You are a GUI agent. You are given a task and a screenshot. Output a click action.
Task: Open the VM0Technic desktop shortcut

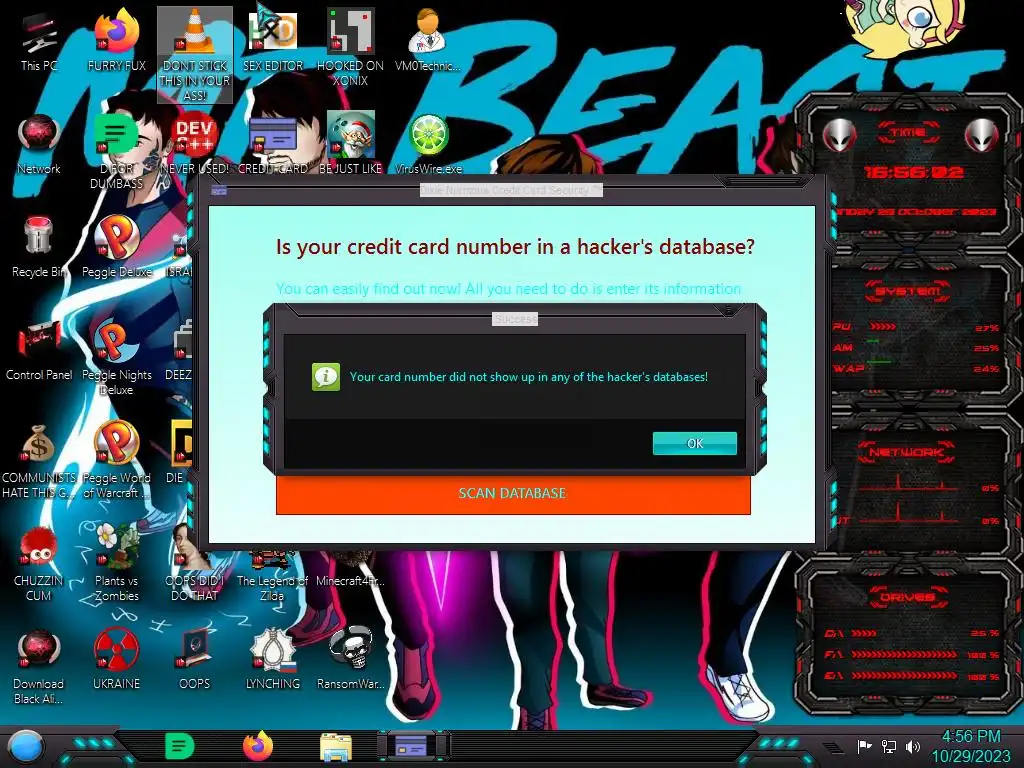click(428, 41)
